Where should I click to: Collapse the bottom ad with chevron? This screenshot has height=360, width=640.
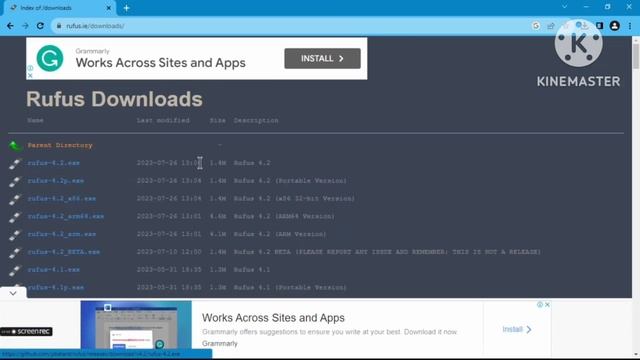13,293
